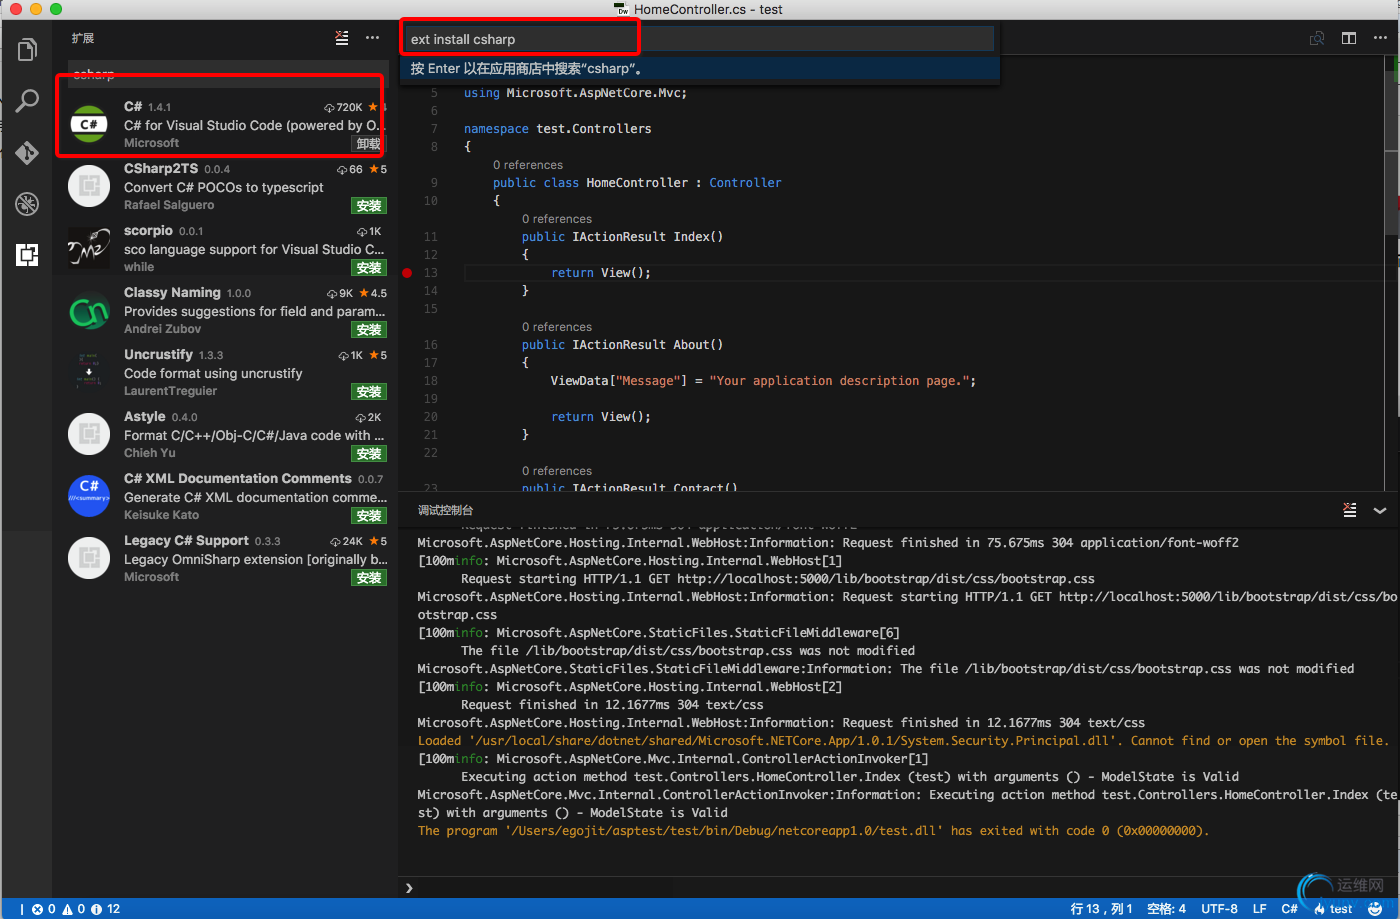Clear the extensions list via header icon

(x=342, y=38)
